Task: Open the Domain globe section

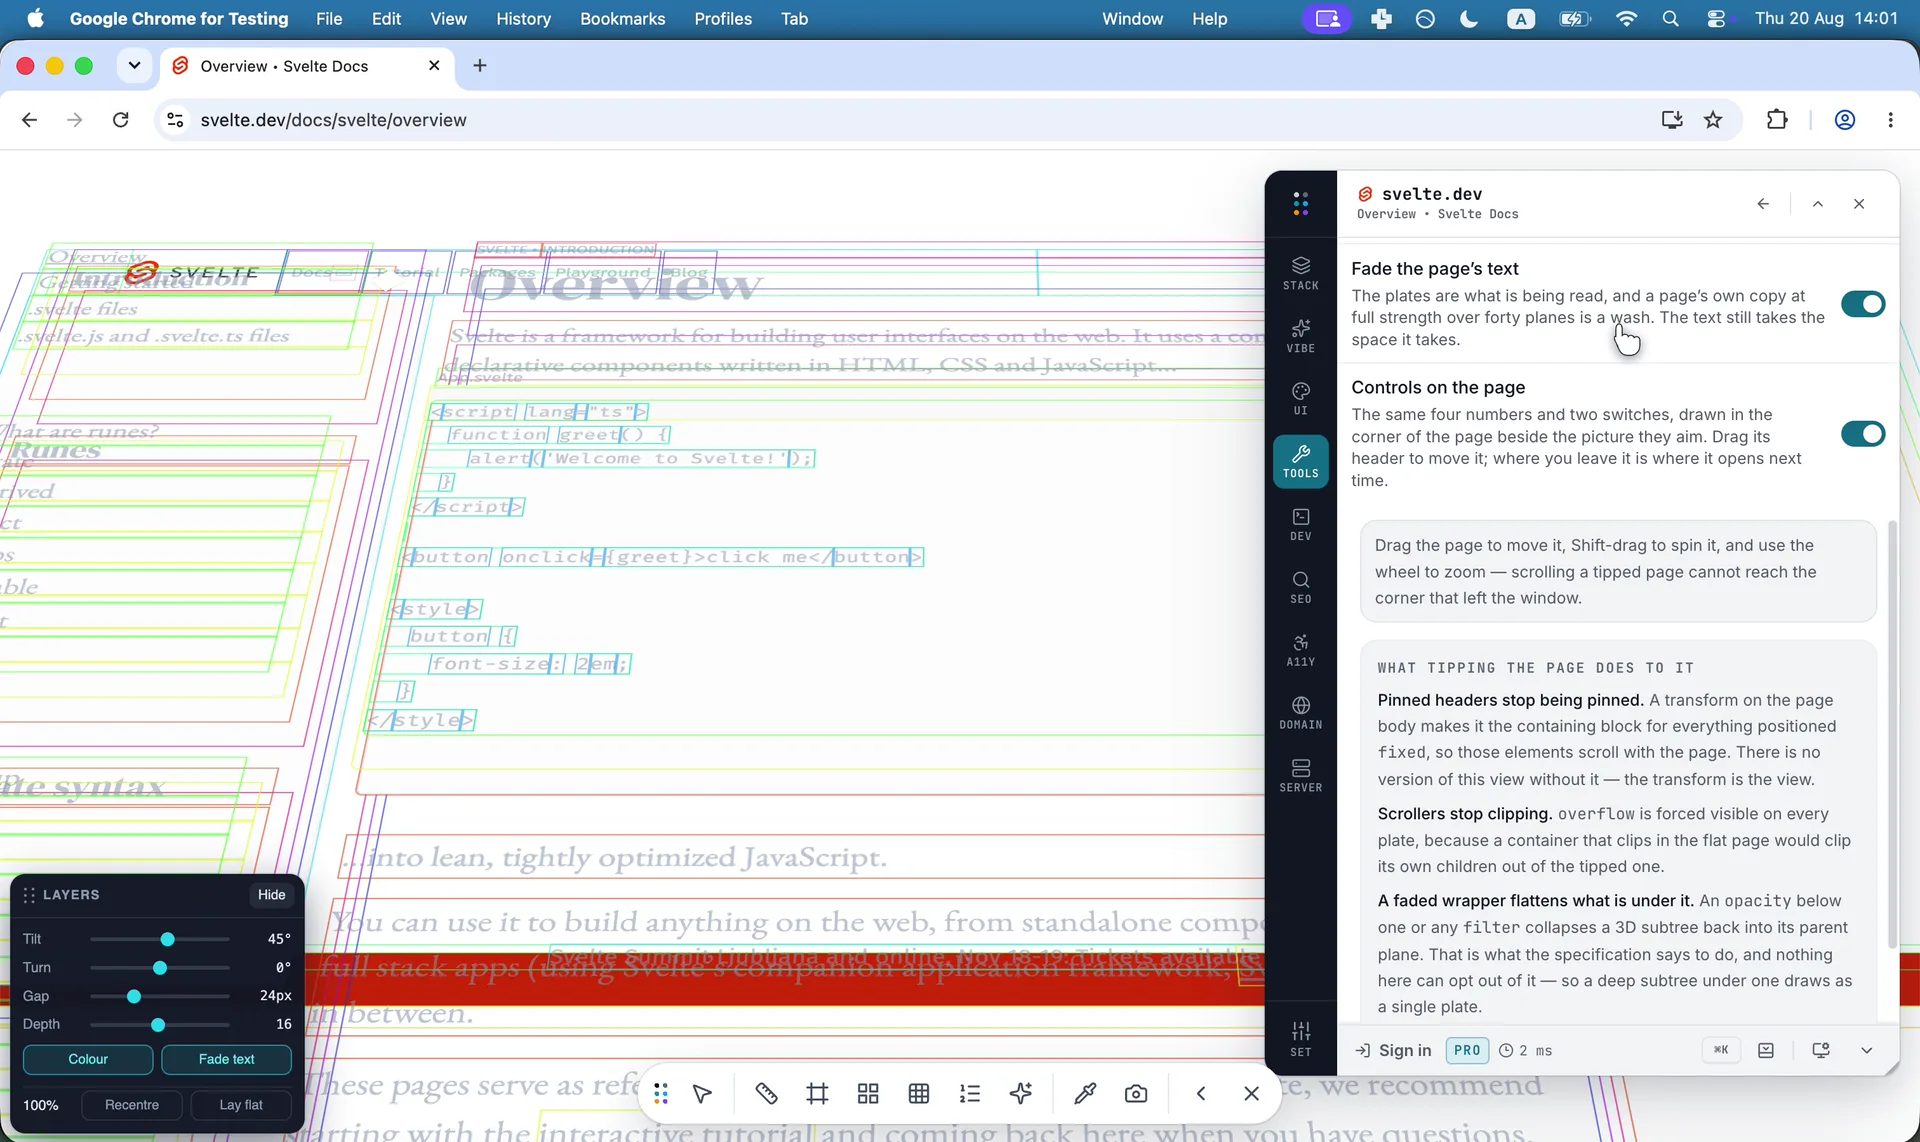Action: coord(1300,713)
